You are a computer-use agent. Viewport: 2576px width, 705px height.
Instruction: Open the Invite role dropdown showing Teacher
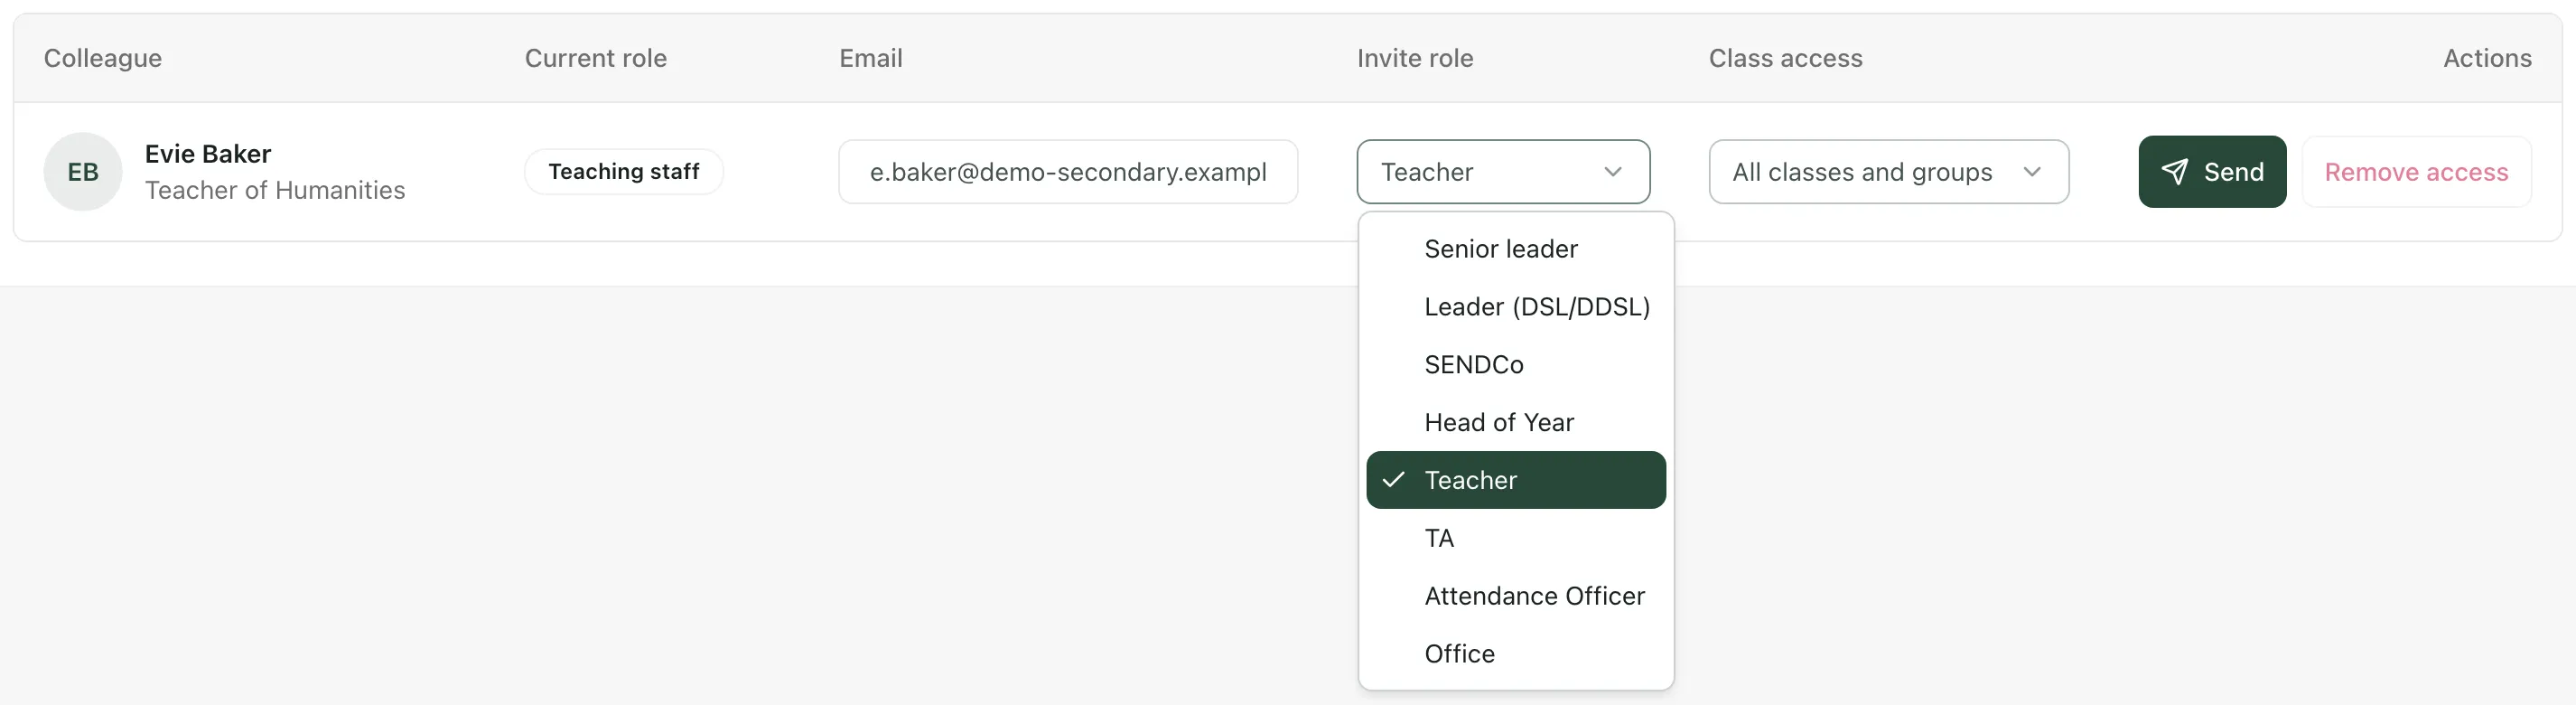click(1503, 172)
